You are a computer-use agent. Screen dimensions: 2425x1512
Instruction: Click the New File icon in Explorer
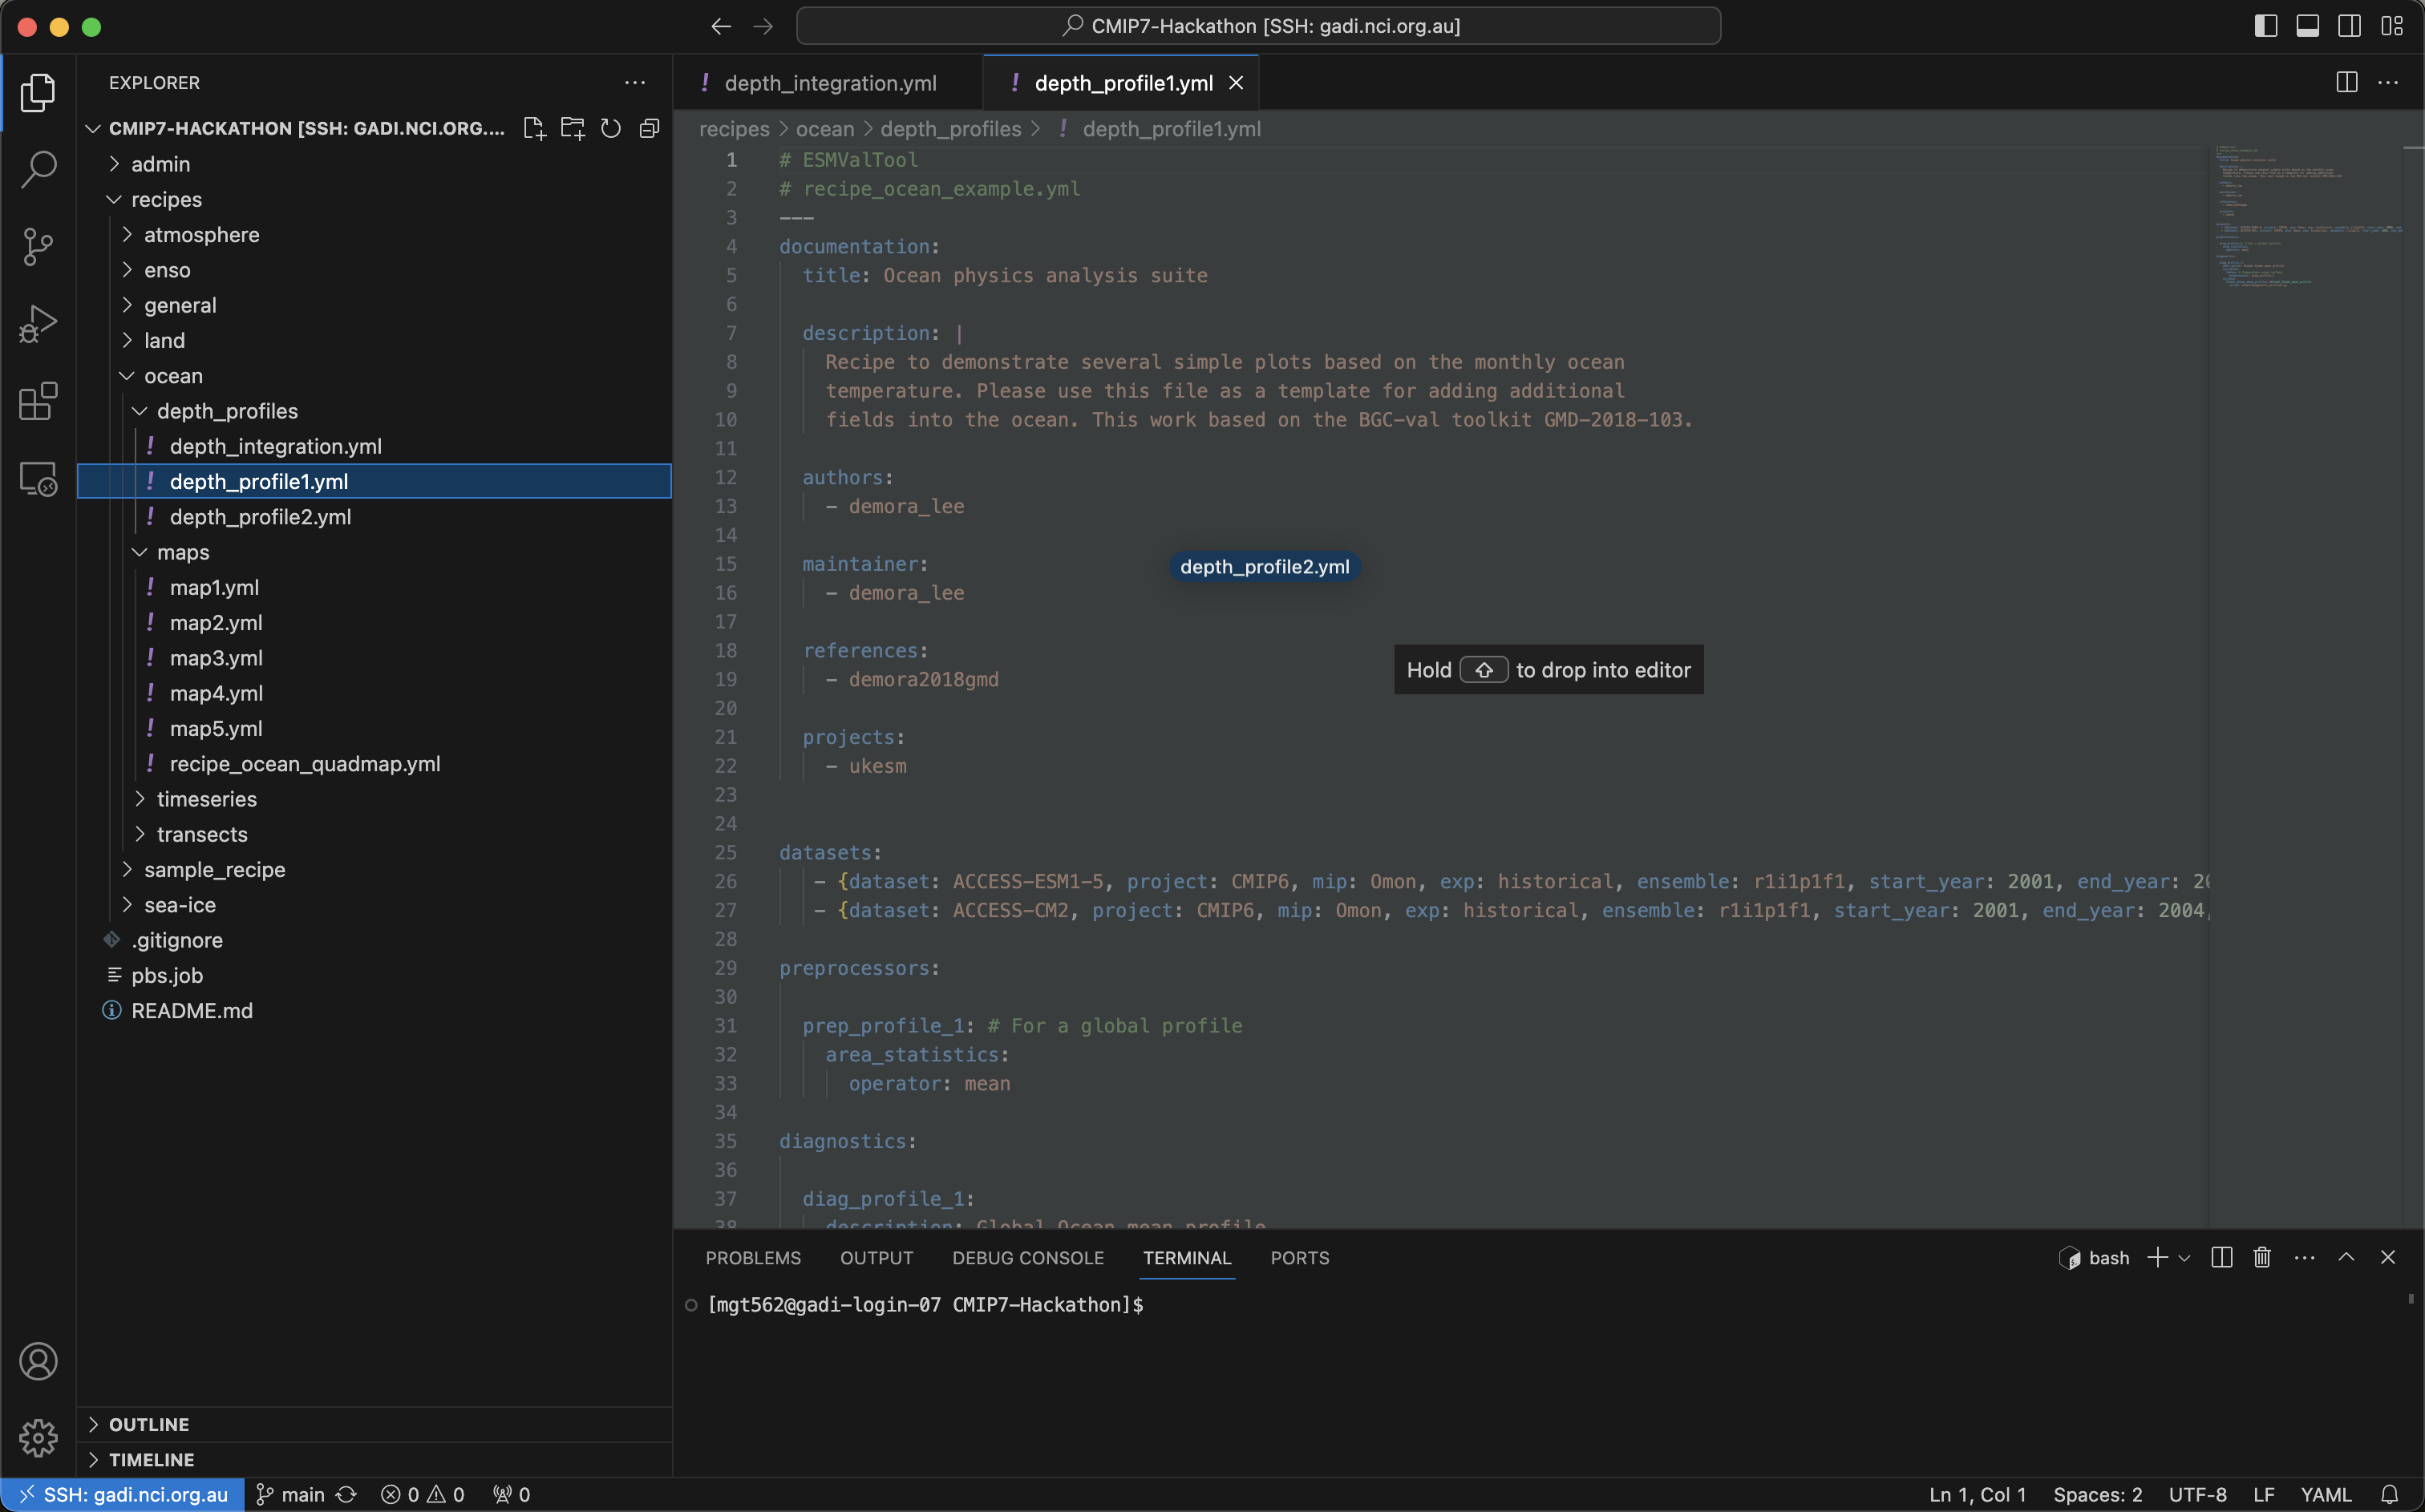point(534,128)
